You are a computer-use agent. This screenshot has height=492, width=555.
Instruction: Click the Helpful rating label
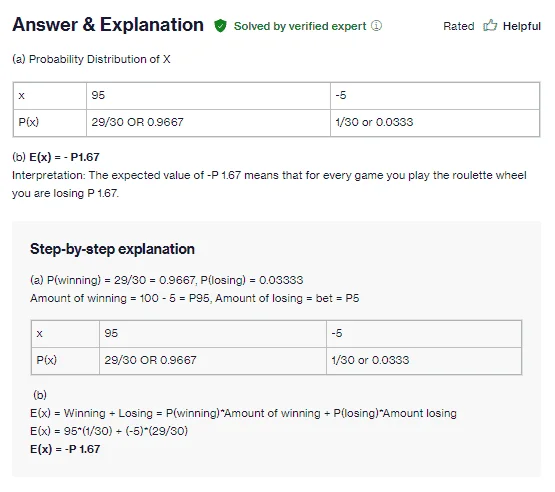tap(522, 26)
